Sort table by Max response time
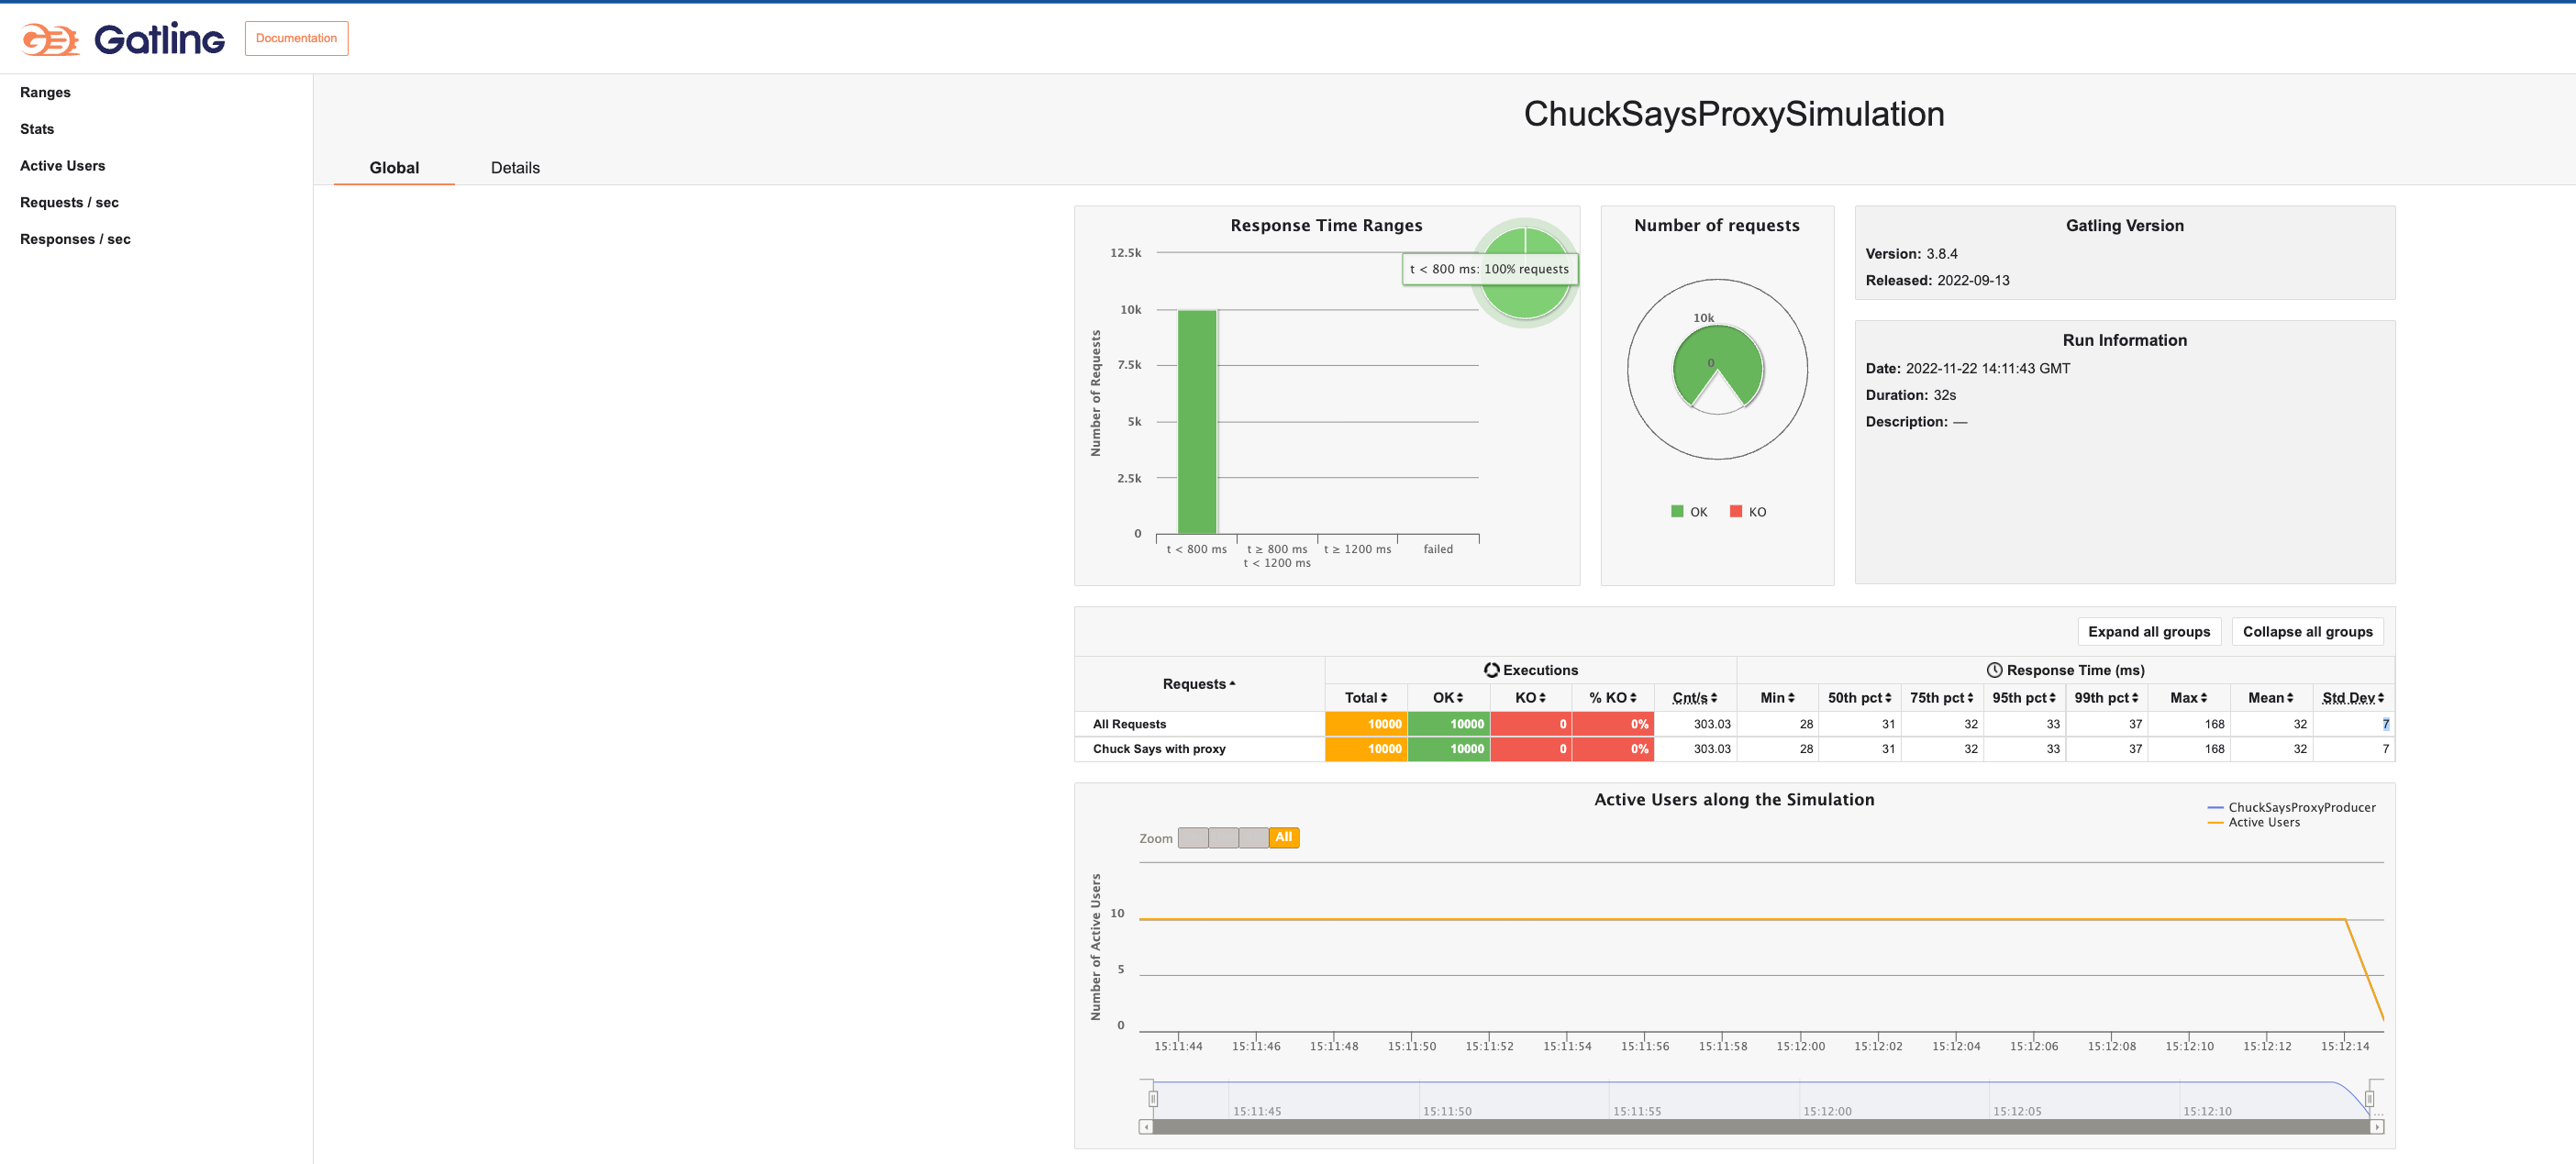 pos(2188,698)
